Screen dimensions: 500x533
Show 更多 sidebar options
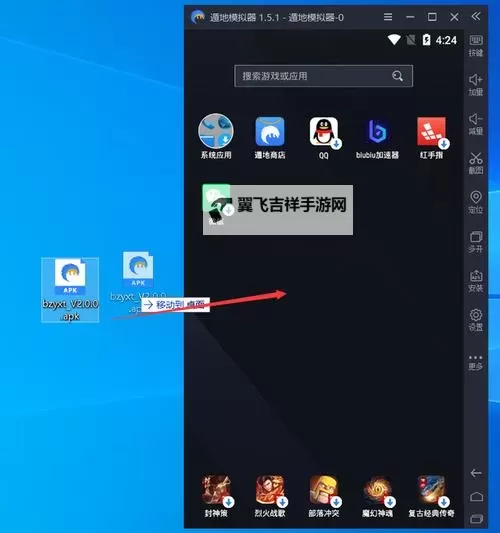click(476, 362)
